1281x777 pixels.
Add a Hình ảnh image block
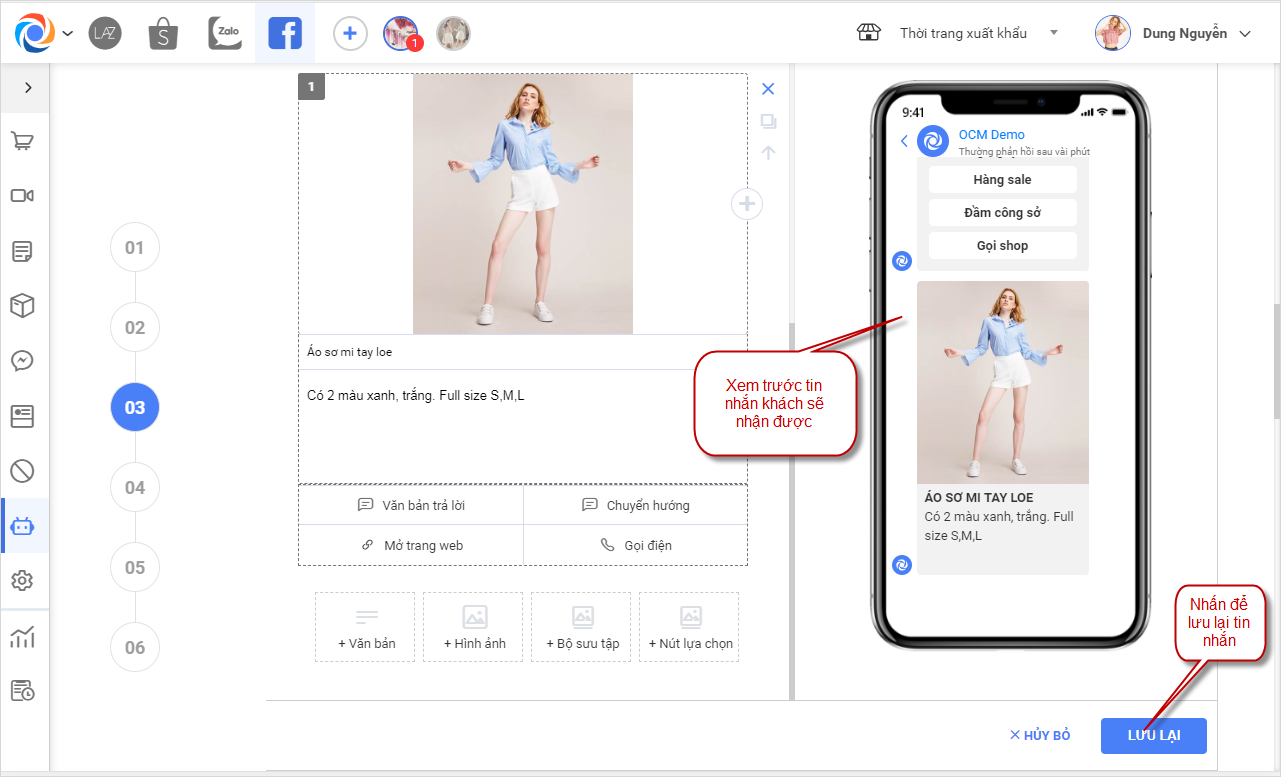[473, 627]
